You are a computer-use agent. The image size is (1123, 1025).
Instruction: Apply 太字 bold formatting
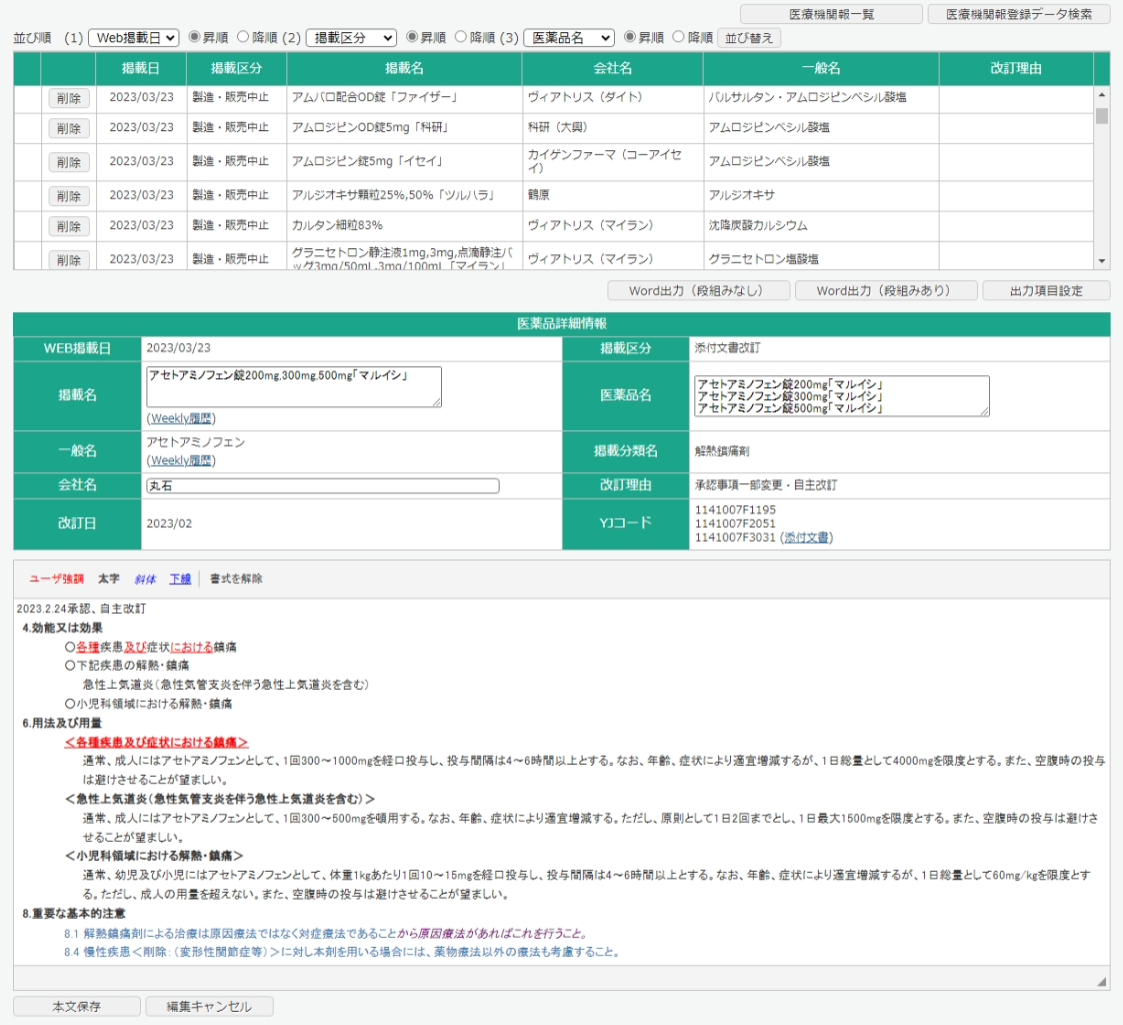point(109,579)
